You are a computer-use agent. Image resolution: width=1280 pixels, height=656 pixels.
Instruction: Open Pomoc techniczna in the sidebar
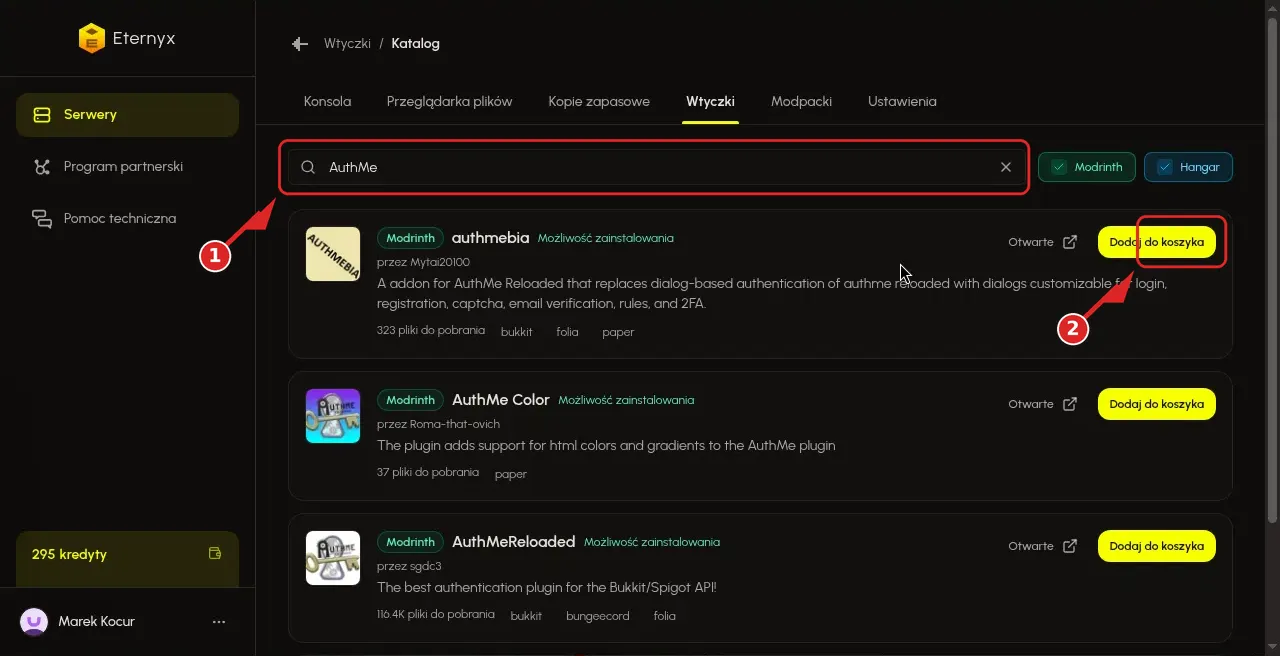click(127, 219)
